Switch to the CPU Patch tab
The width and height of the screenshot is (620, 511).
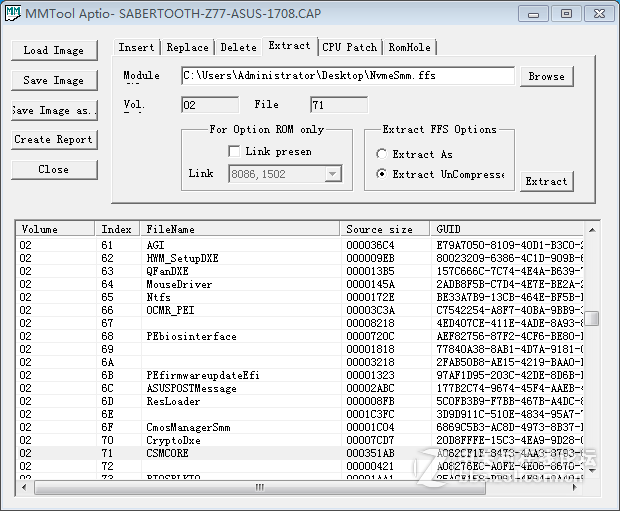349,47
